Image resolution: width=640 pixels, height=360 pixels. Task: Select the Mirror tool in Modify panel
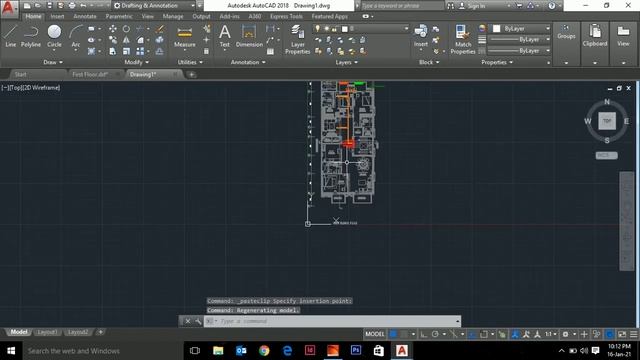tap(126, 40)
